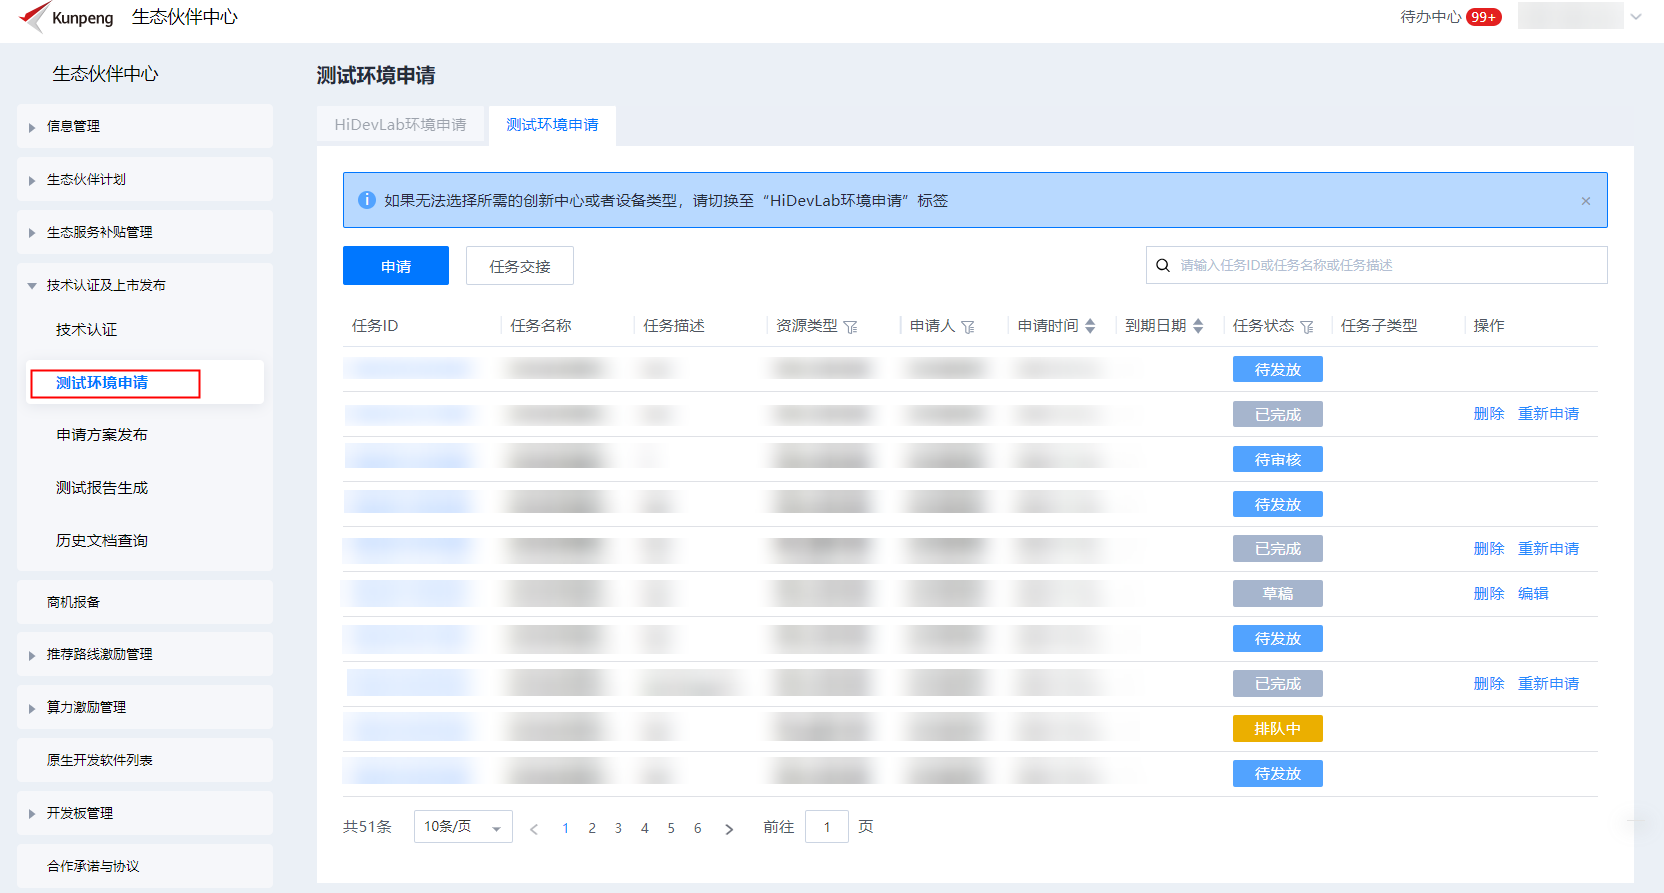Open the 10条/页 page size dropdown
The width and height of the screenshot is (1664, 893).
tap(463, 827)
